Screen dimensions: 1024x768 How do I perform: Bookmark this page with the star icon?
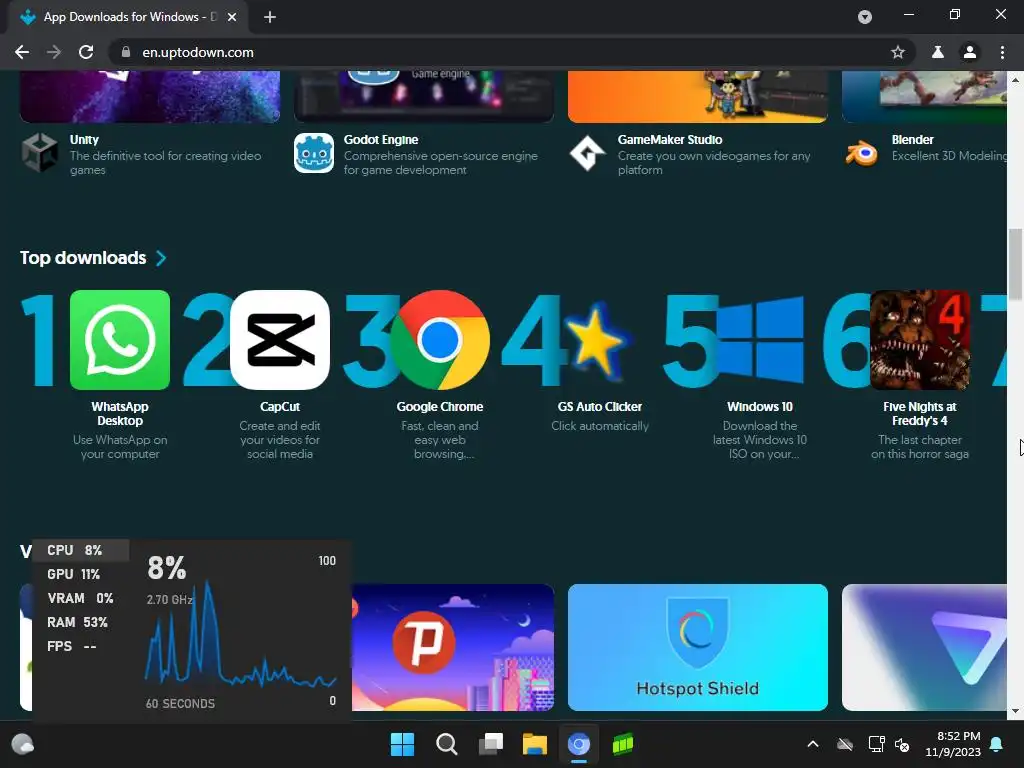897,52
